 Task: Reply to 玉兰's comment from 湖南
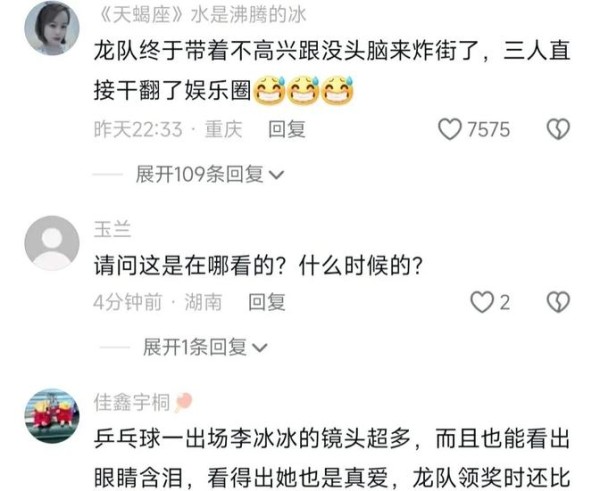pos(267,302)
